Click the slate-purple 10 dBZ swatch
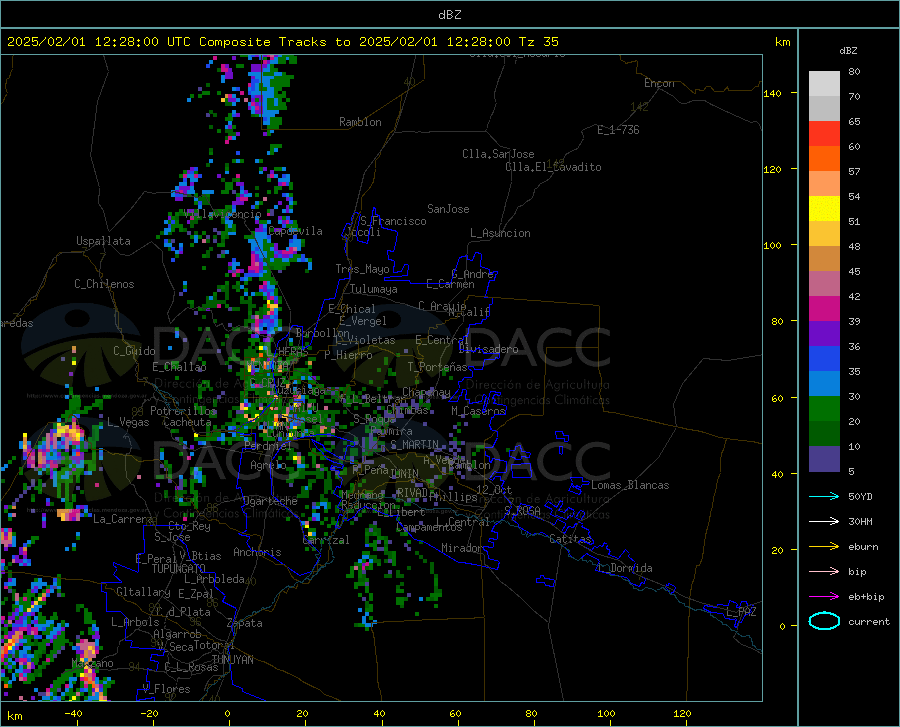Image resolution: width=900 pixels, height=727 pixels. pyautogui.click(x=824, y=459)
